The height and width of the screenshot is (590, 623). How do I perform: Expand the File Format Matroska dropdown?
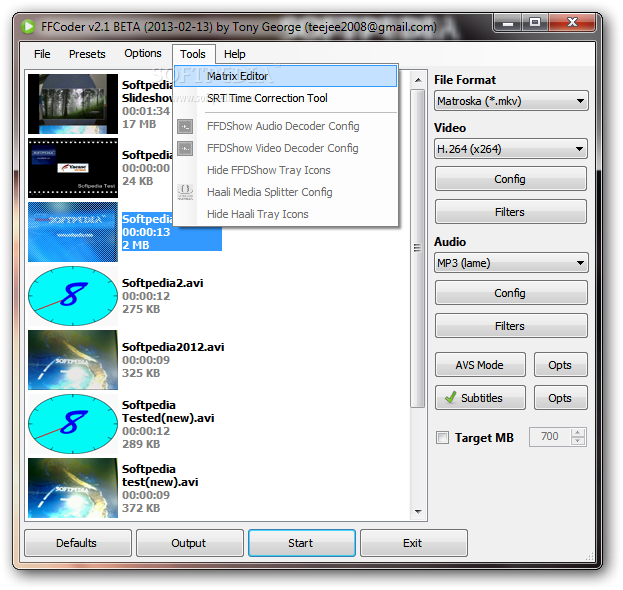click(x=511, y=101)
